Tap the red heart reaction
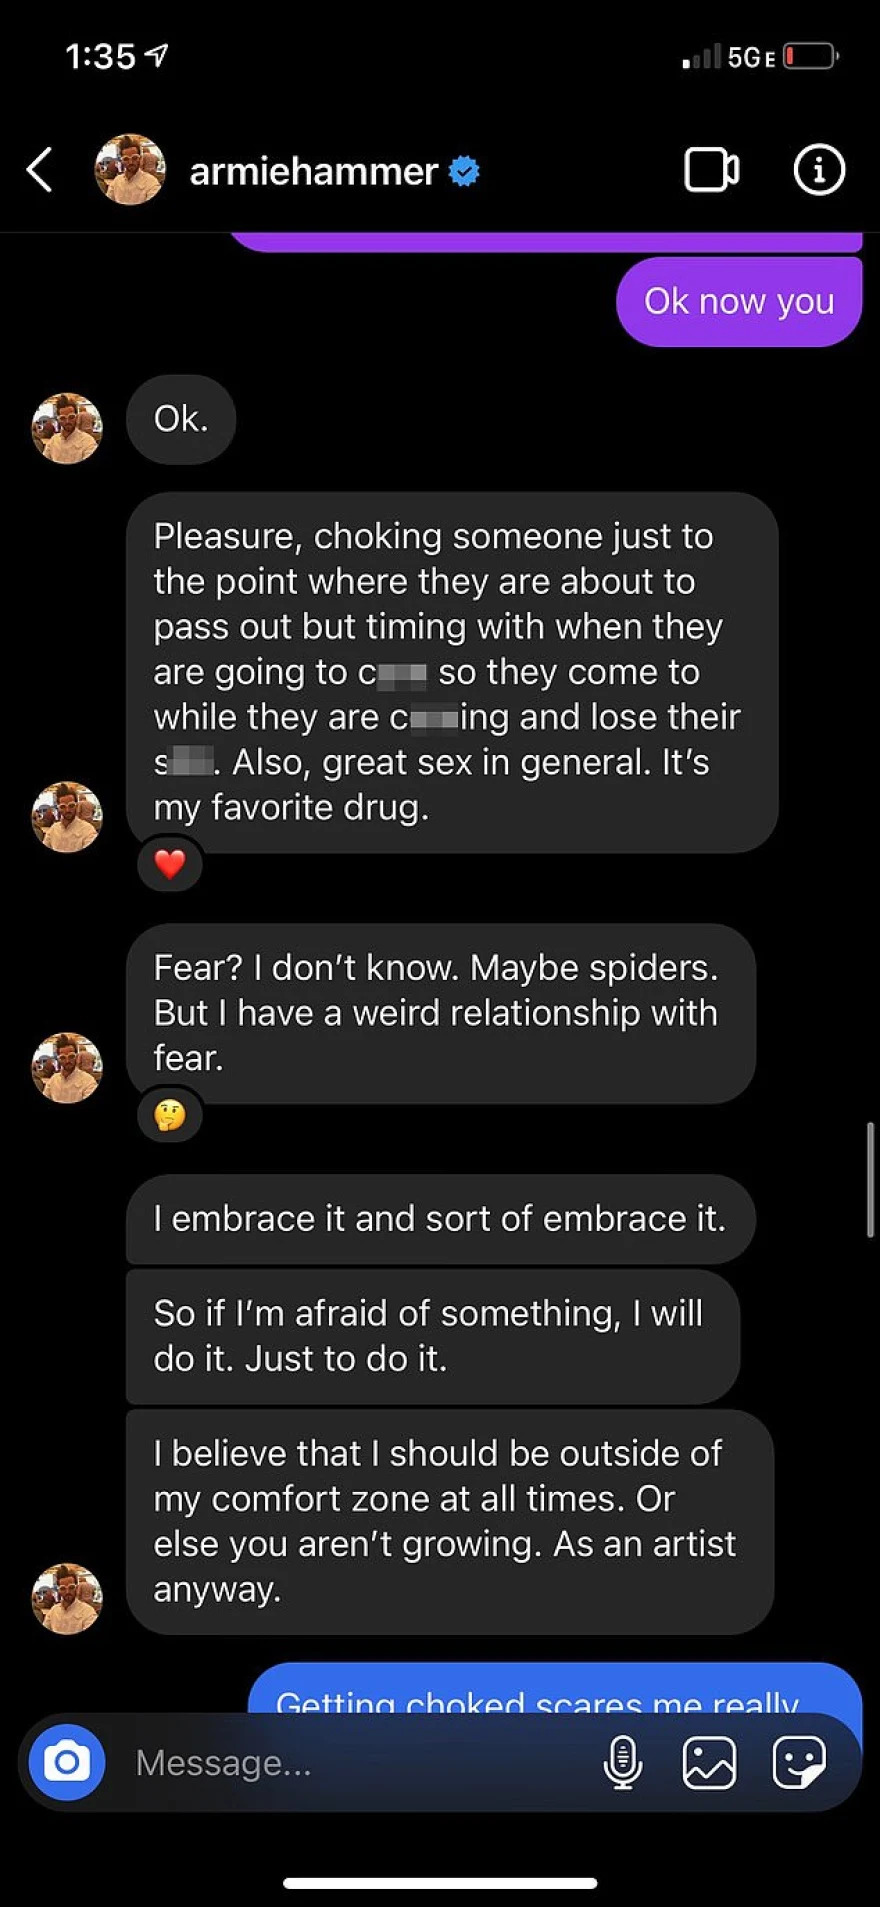Viewport: 880px width, 1907px height. coord(170,864)
